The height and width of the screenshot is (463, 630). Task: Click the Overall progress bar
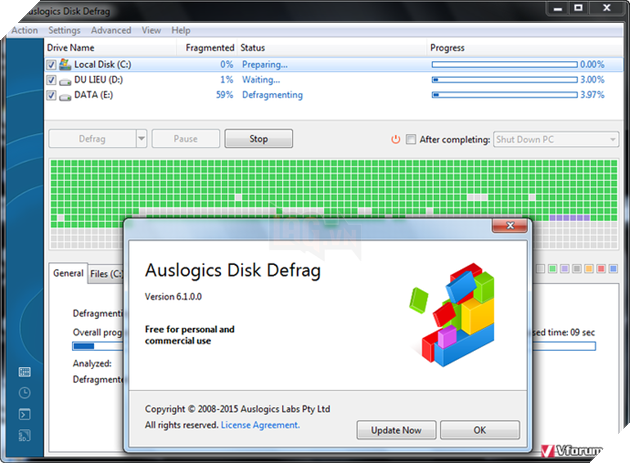coord(333,346)
